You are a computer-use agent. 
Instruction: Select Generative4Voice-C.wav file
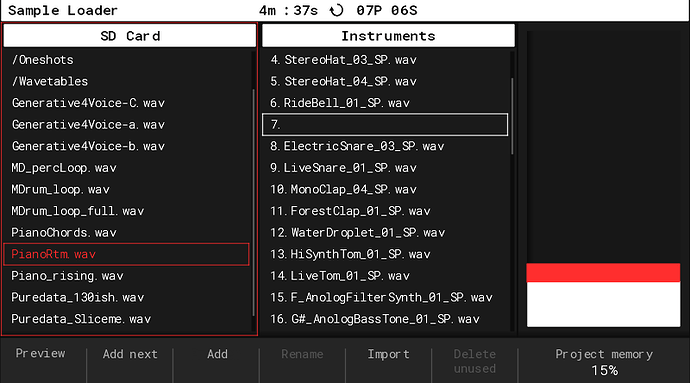point(88,103)
